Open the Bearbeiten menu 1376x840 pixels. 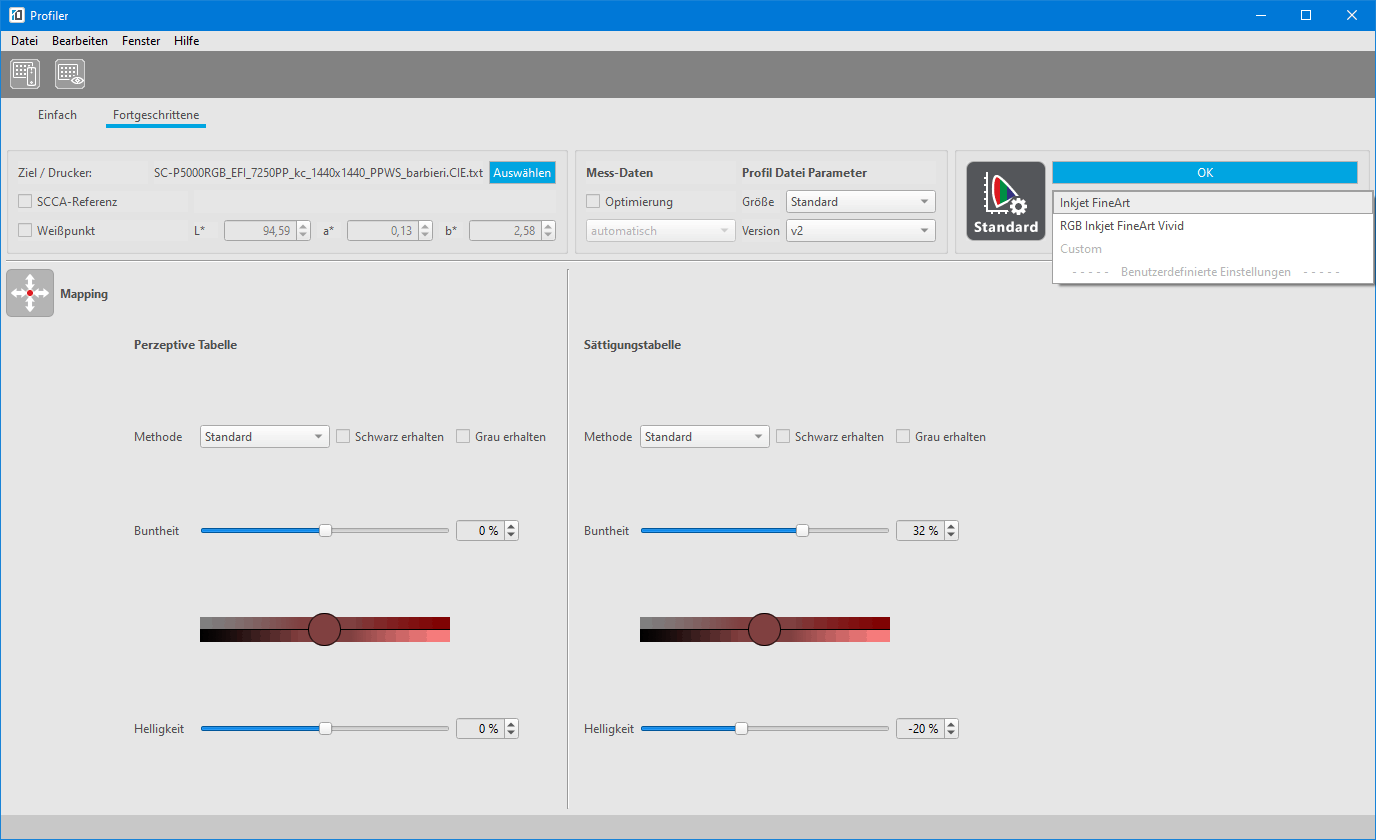pos(80,41)
